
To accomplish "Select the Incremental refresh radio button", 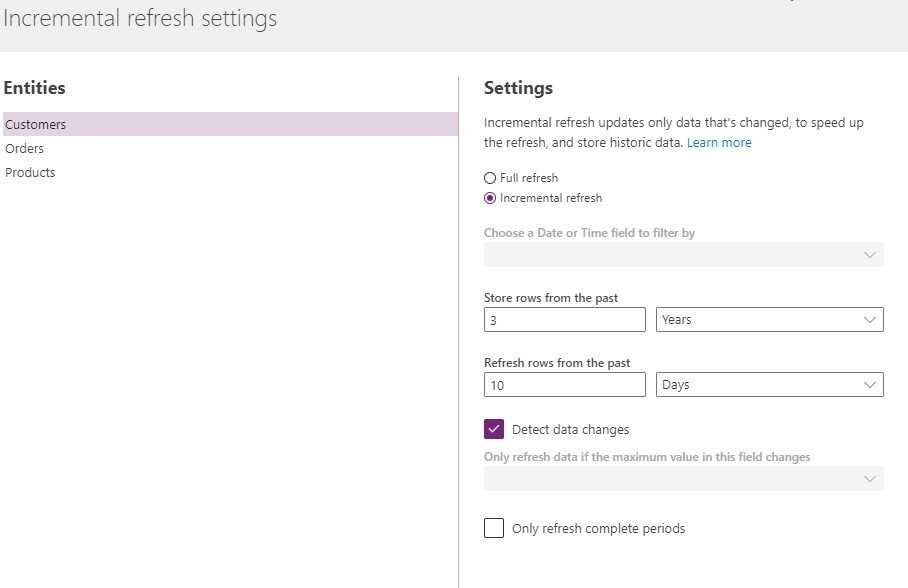I will tap(490, 198).
